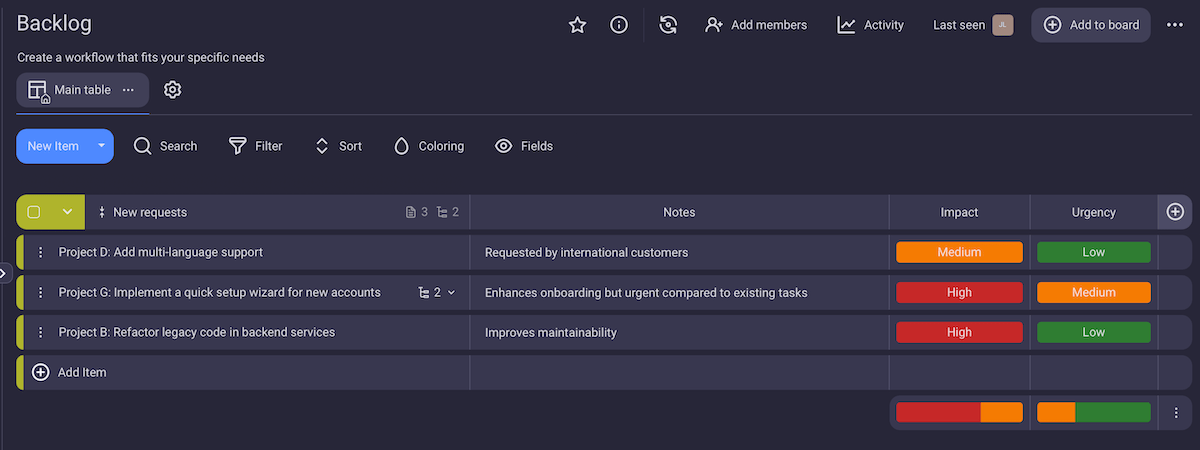The width and height of the screenshot is (1200, 450).
Task: Click Add members button
Action: 756,25
